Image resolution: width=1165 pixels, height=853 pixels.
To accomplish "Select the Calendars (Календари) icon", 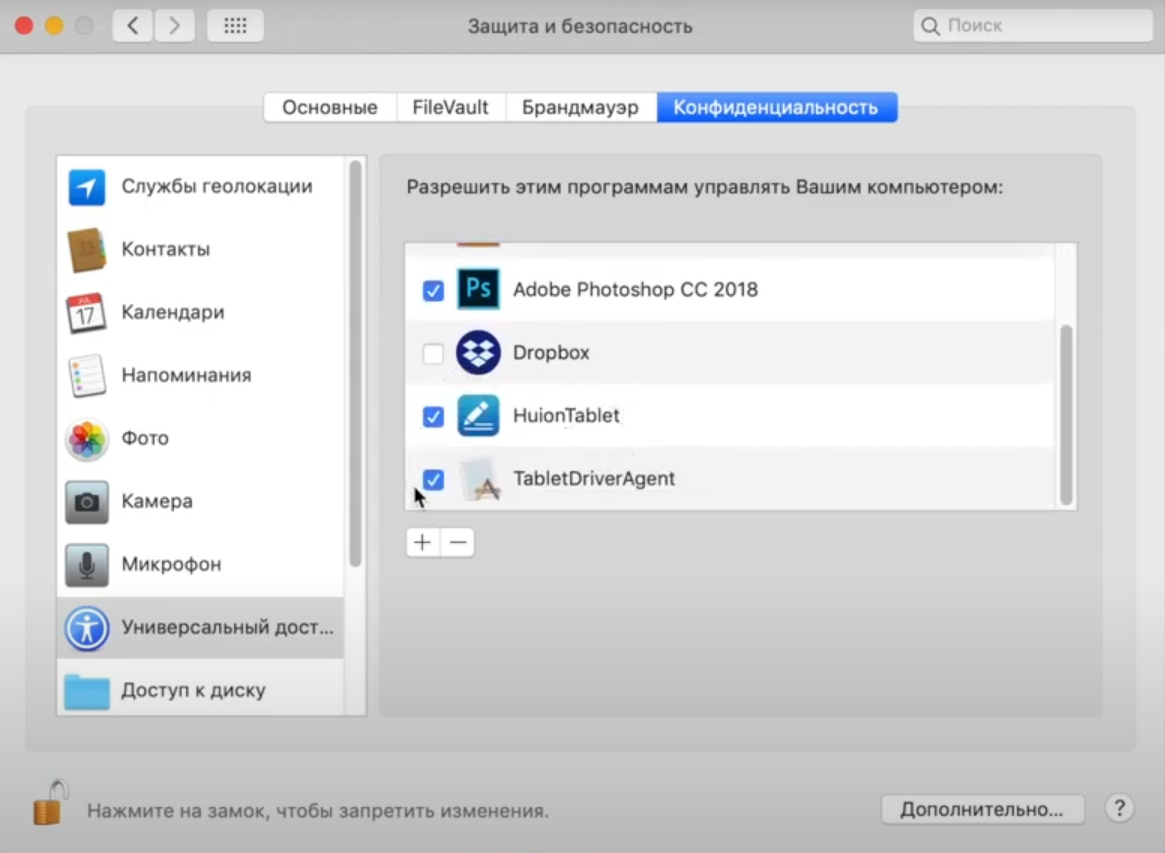I will tap(86, 313).
